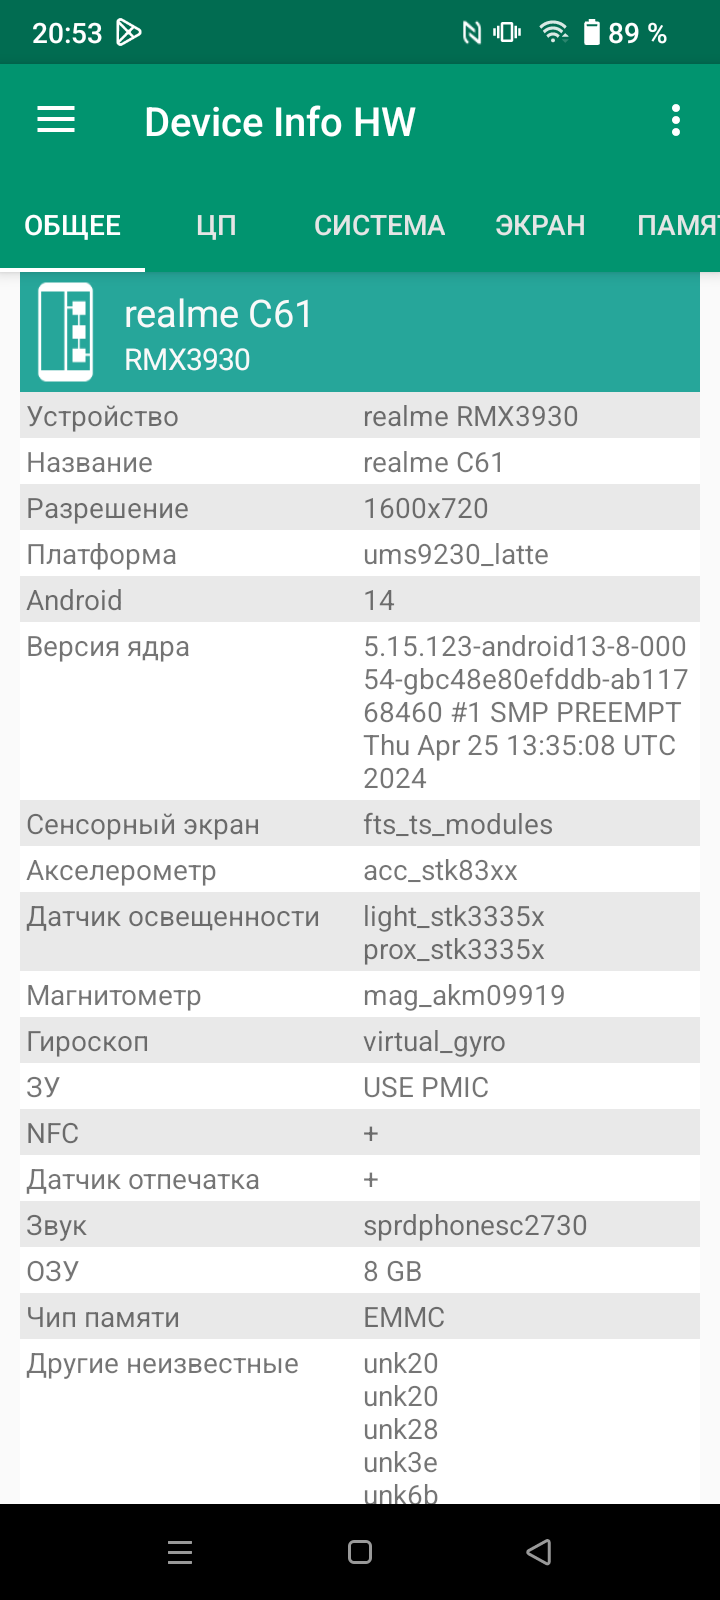Switch to the ЦП tab
Image resolution: width=720 pixels, height=1600 pixels.
point(216,226)
